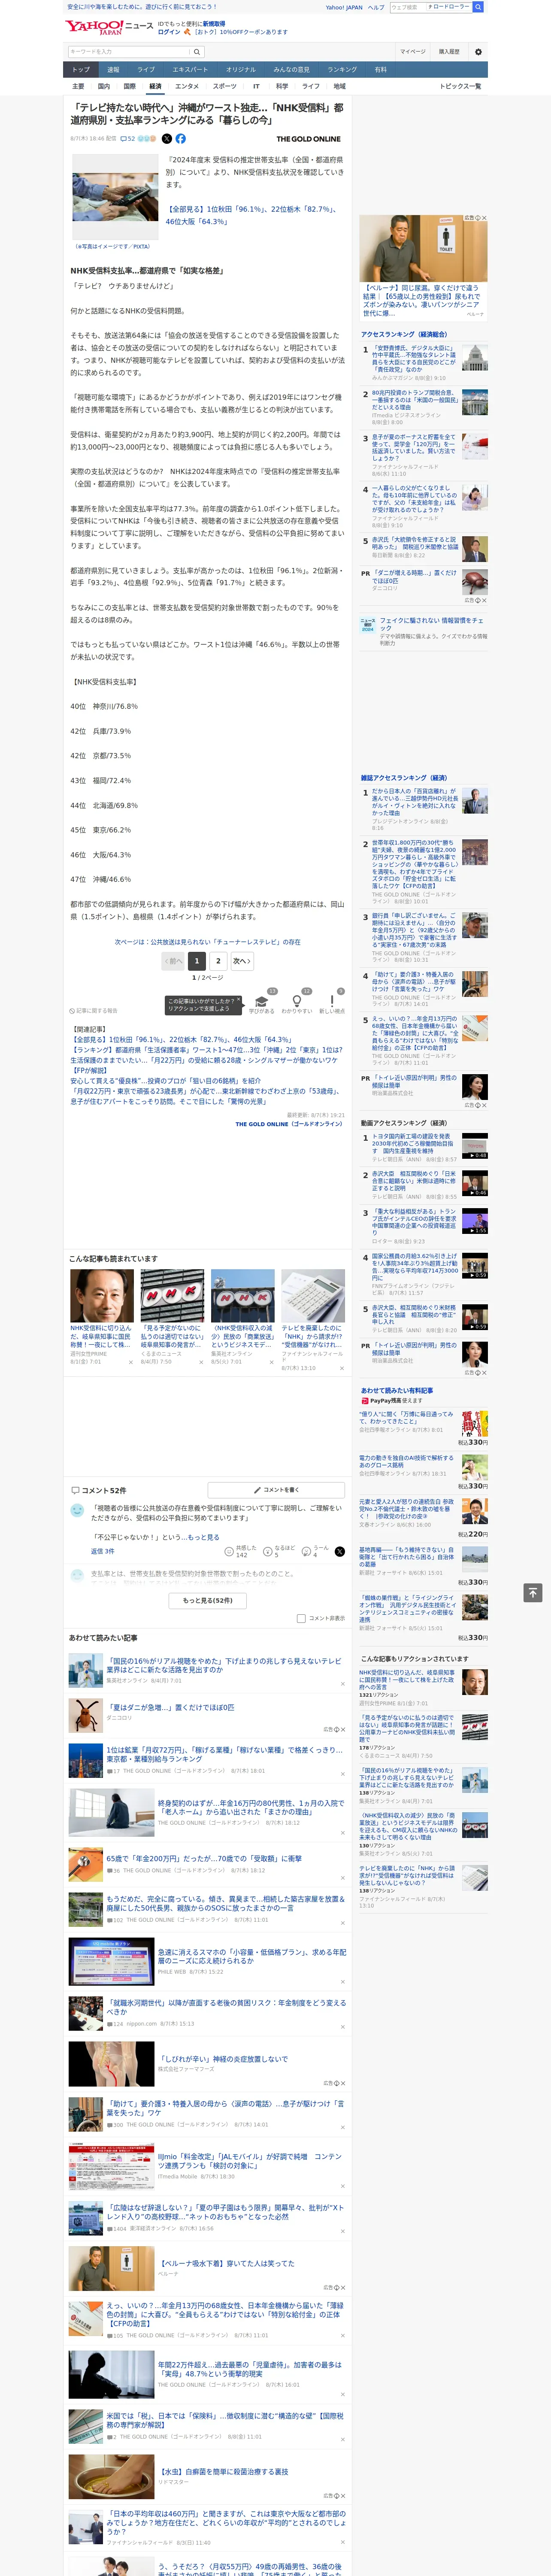Click the scroll-to-top arrow button
551x2576 pixels.
(x=532, y=1592)
